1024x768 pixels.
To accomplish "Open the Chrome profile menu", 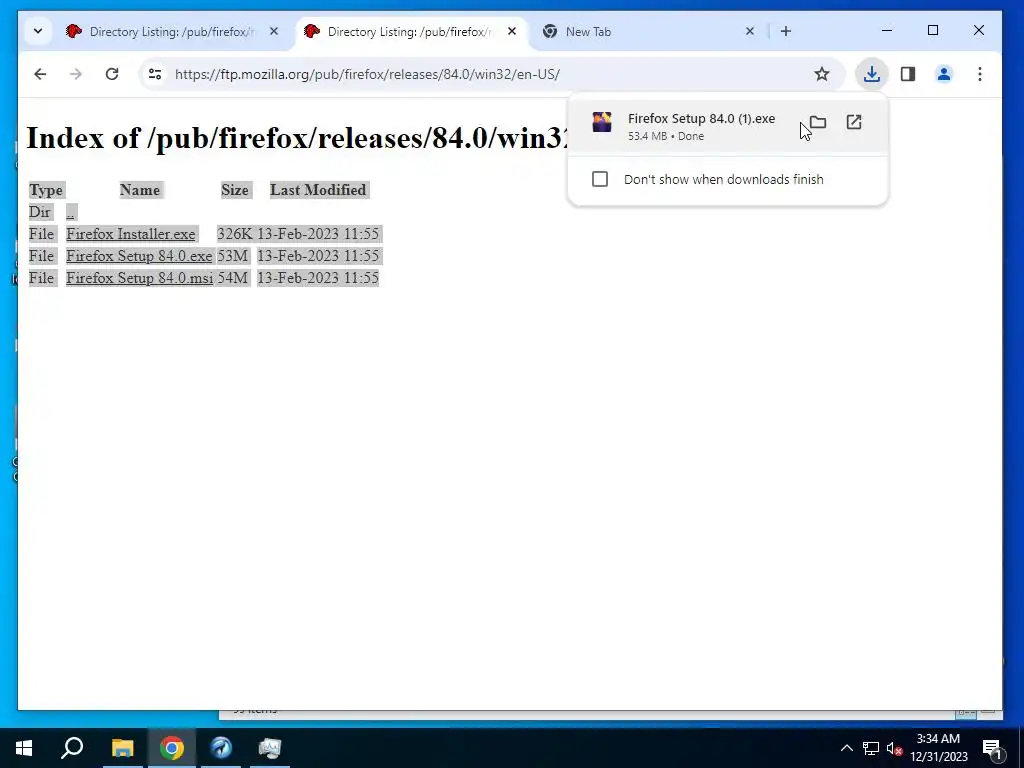I will click(x=944, y=74).
